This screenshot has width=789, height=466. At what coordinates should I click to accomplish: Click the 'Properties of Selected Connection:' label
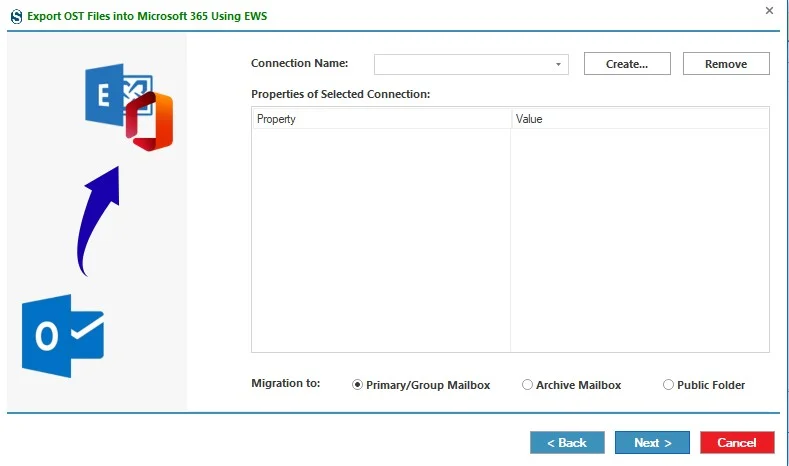pos(341,94)
